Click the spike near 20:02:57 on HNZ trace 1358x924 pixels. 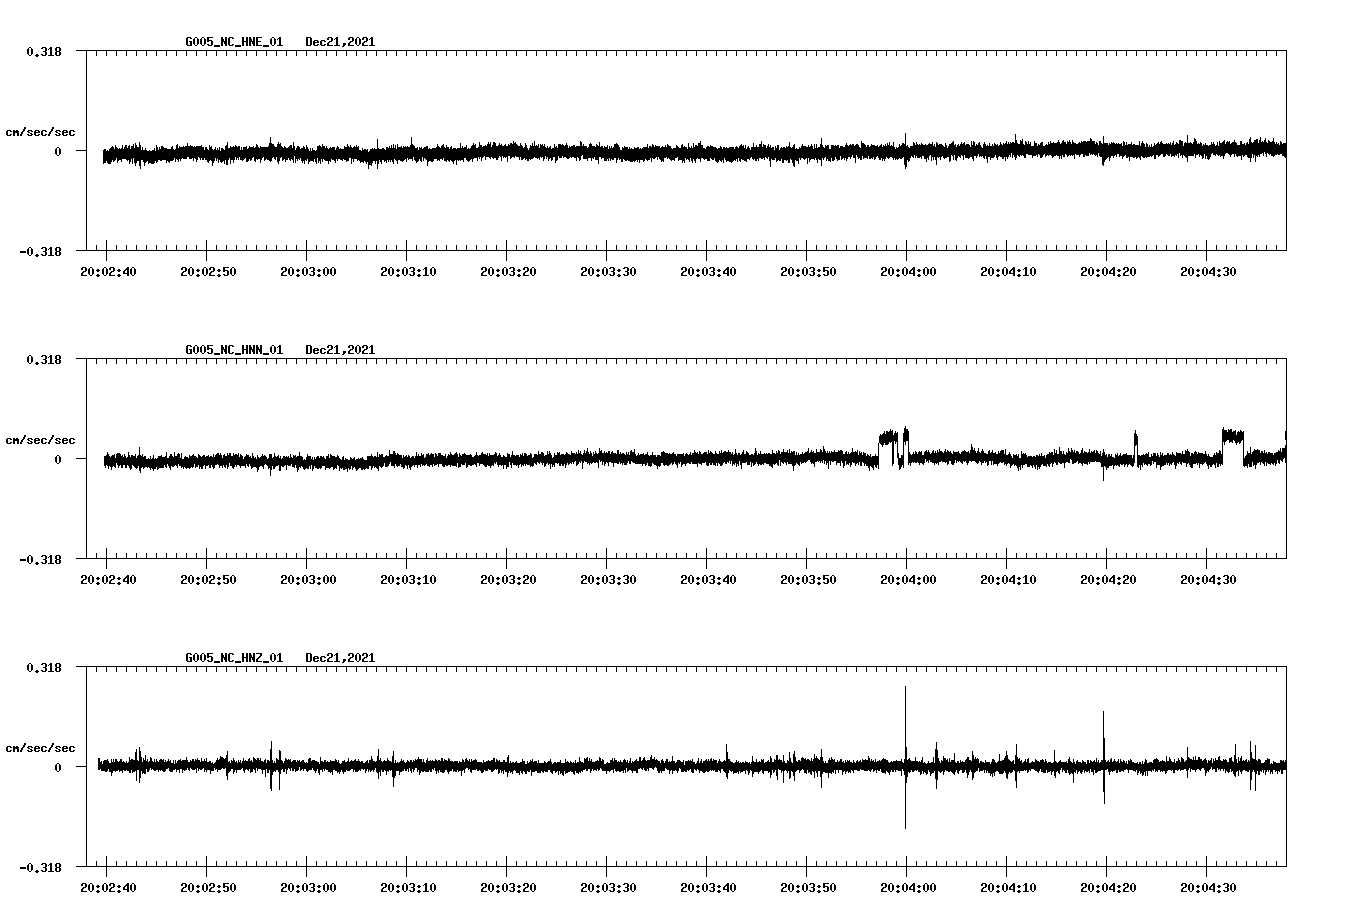click(271, 766)
